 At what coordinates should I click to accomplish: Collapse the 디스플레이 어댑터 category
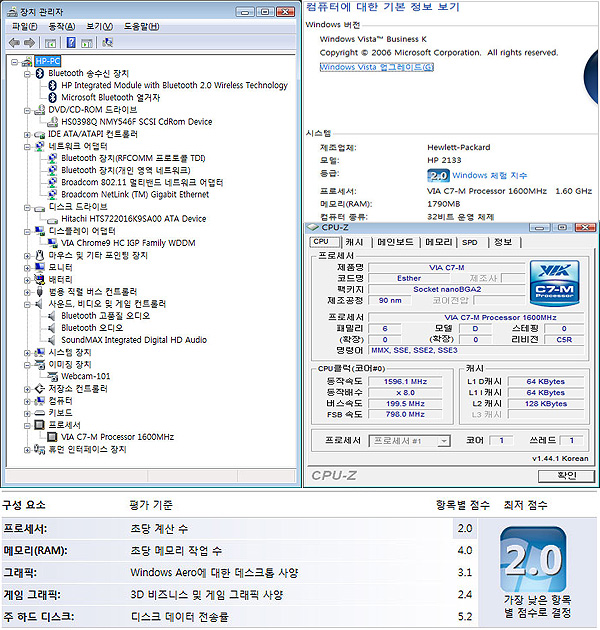pyautogui.click(x=27, y=232)
